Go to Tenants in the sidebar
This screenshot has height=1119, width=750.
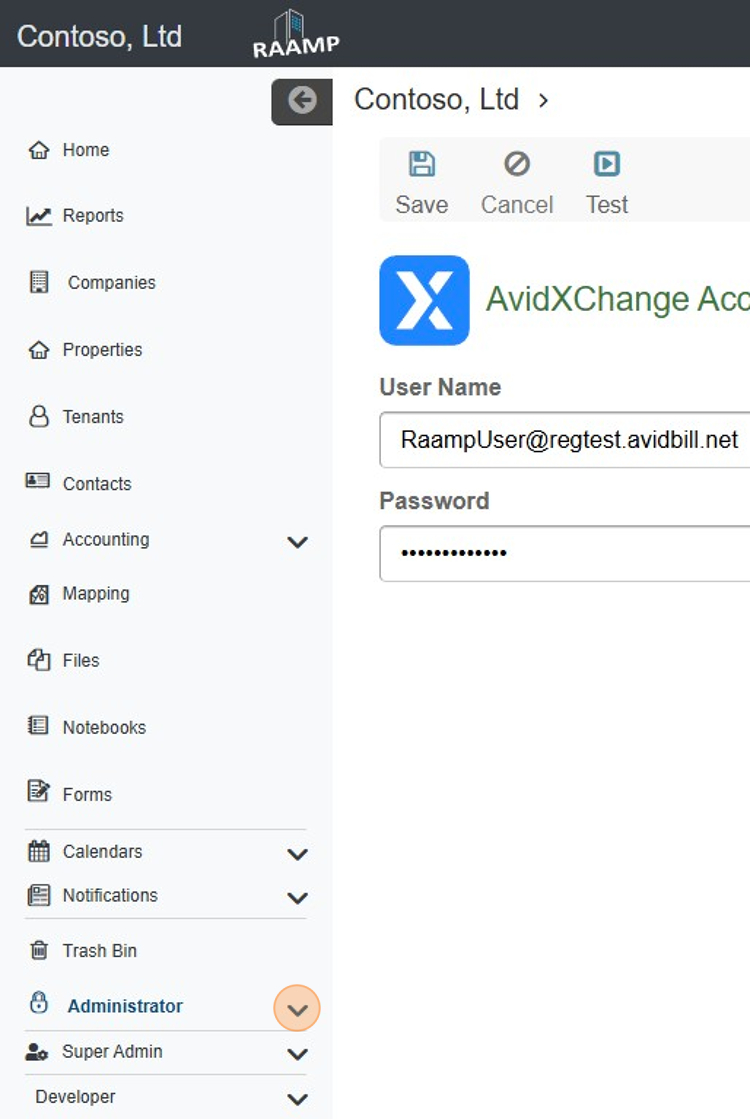click(x=93, y=417)
